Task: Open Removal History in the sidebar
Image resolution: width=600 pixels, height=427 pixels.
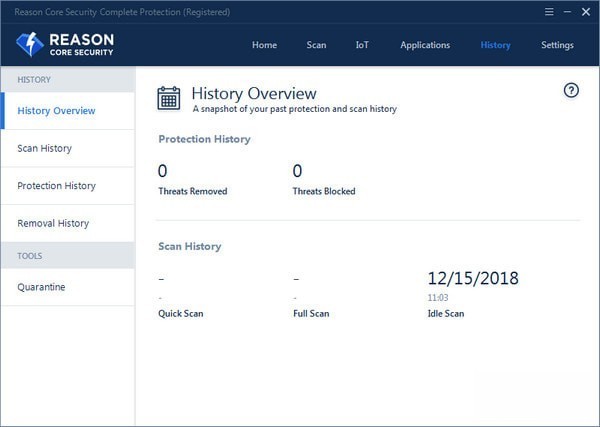Action: (68, 223)
